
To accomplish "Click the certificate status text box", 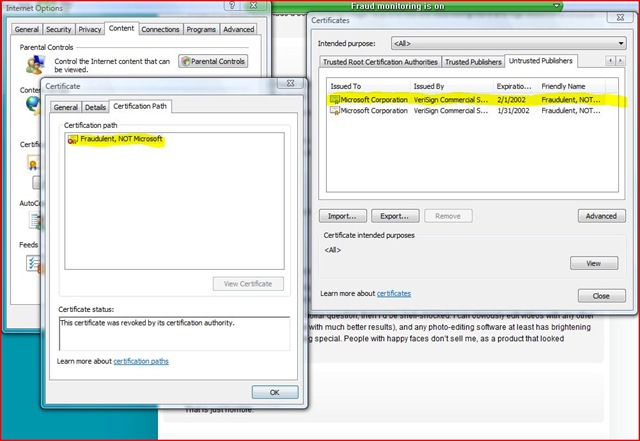I will pos(174,334).
